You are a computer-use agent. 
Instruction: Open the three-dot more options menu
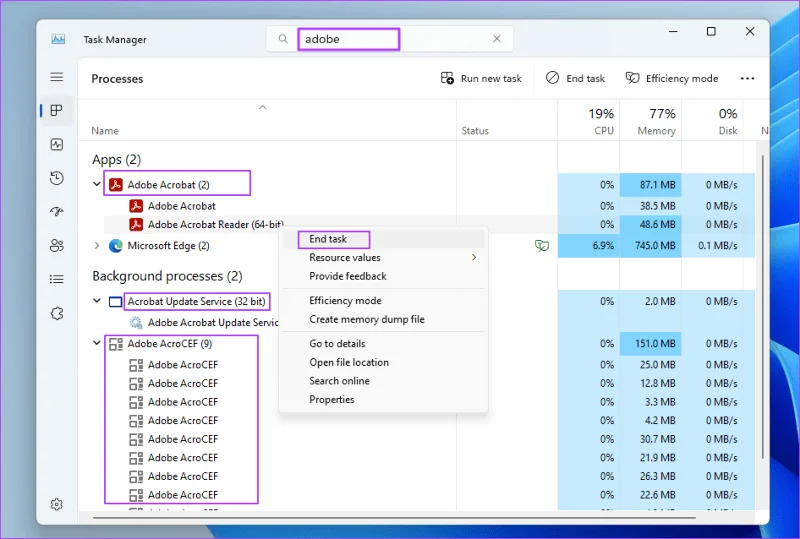(x=747, y=78)
